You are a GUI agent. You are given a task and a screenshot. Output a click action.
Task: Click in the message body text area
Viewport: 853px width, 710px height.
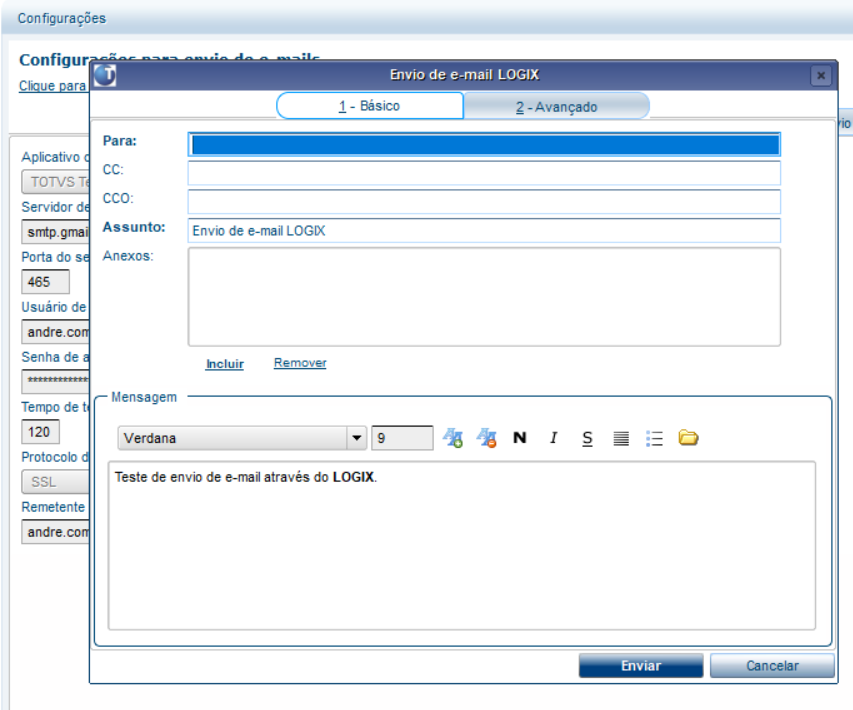coord(462,546)
